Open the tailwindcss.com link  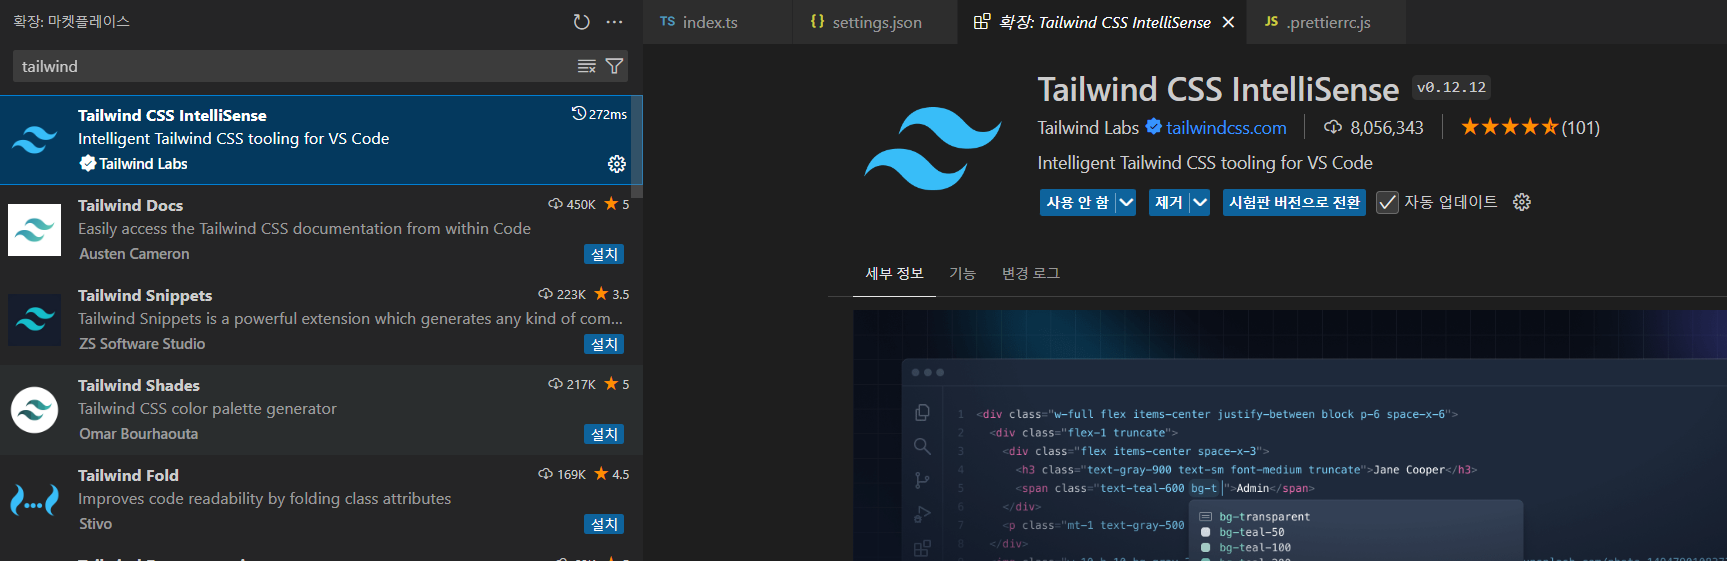point(1226,127)
